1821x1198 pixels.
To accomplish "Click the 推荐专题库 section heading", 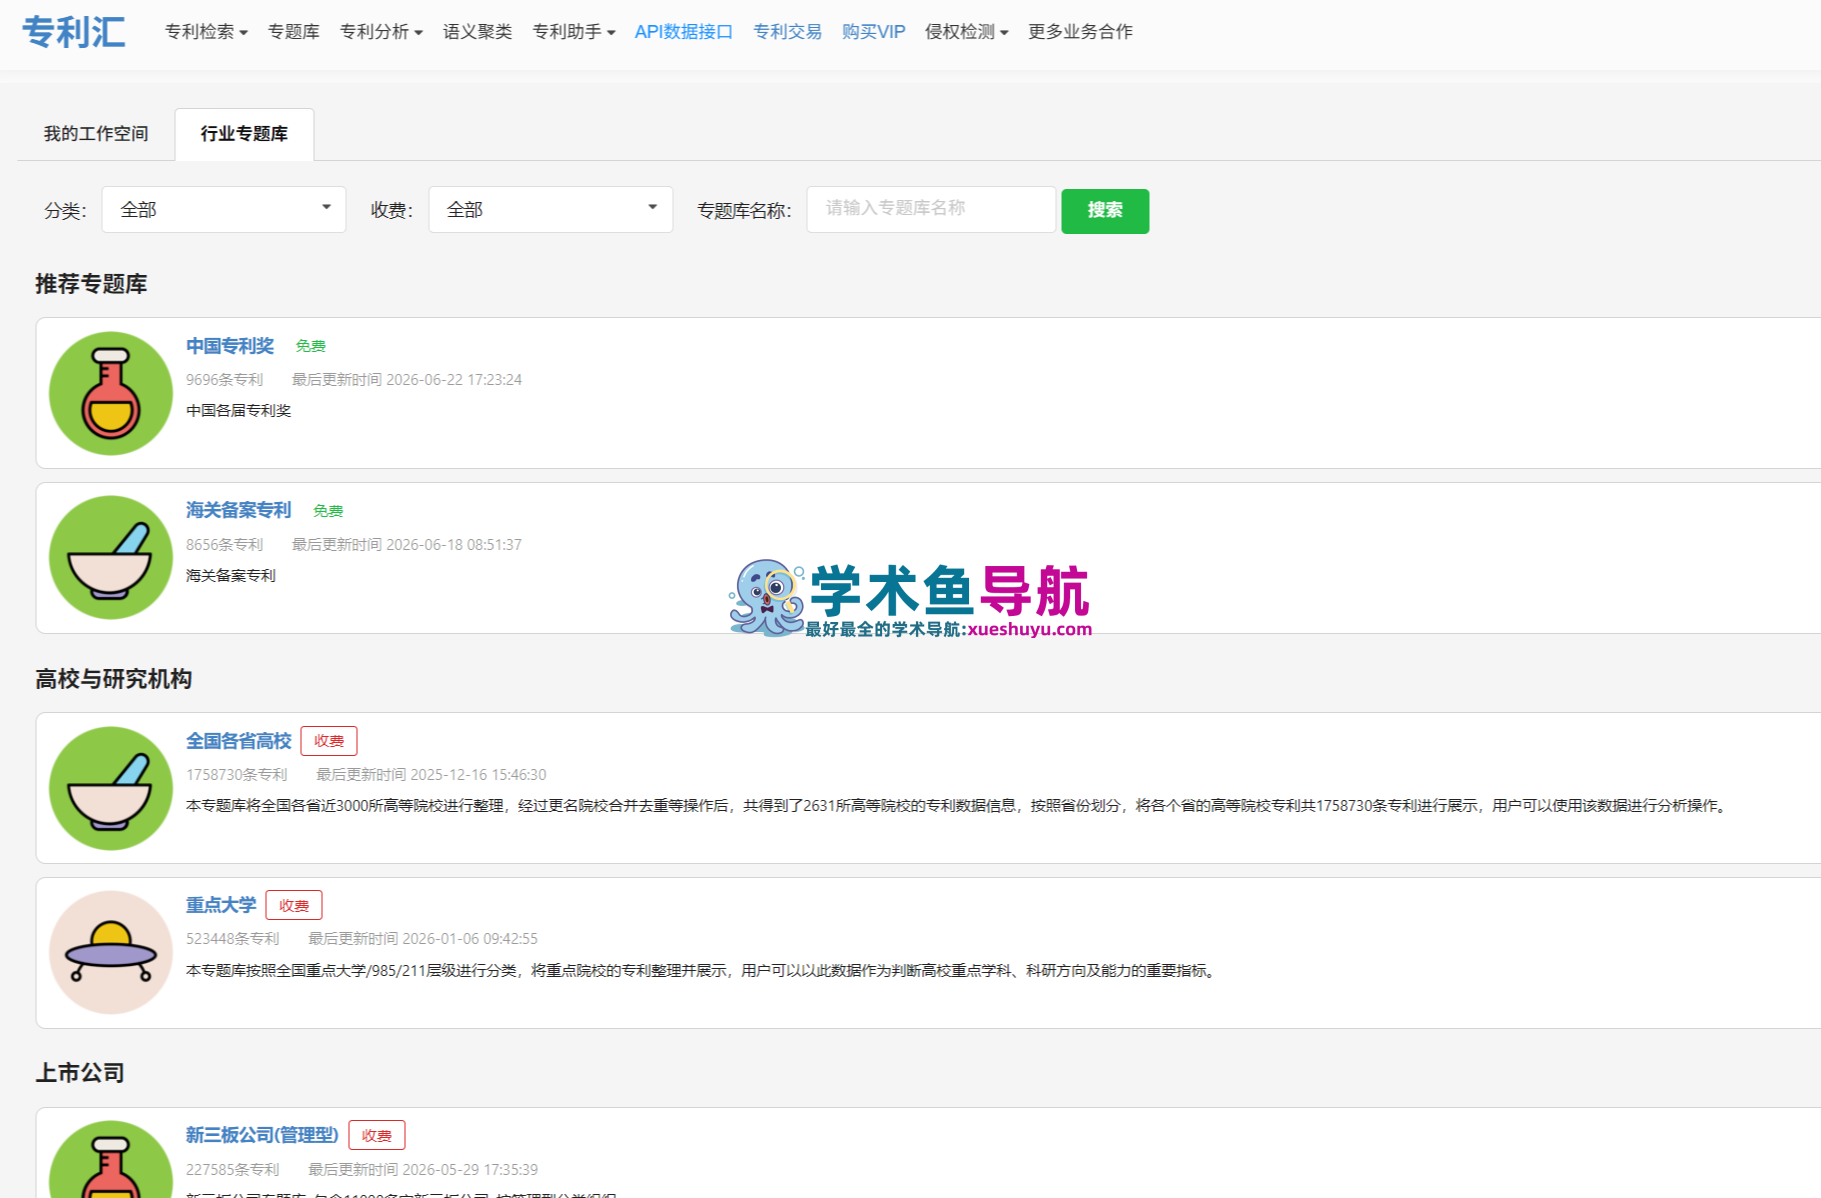I will click(91, 284).
